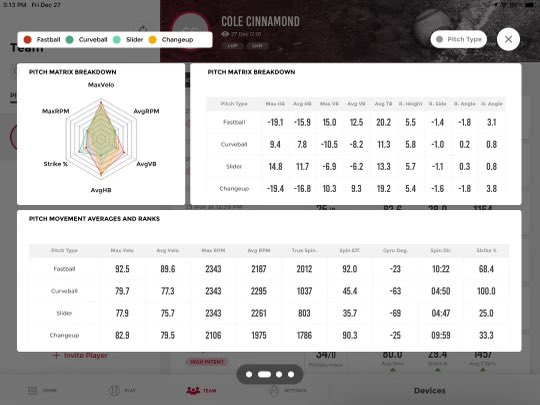
Task: Click the MaxRPM radar chart label
Action: pos(56,111)
